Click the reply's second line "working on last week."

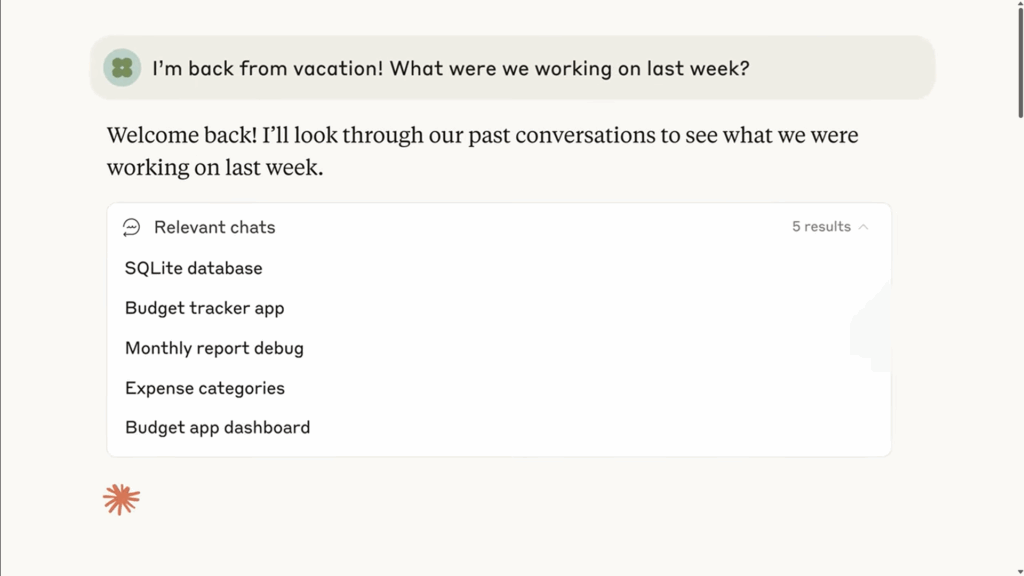pyautogui.click(x=215, y=167)
